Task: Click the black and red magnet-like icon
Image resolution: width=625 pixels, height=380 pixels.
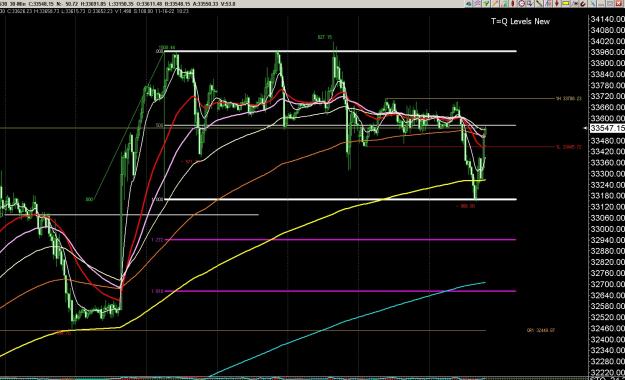Action: [x=583, y=4]
